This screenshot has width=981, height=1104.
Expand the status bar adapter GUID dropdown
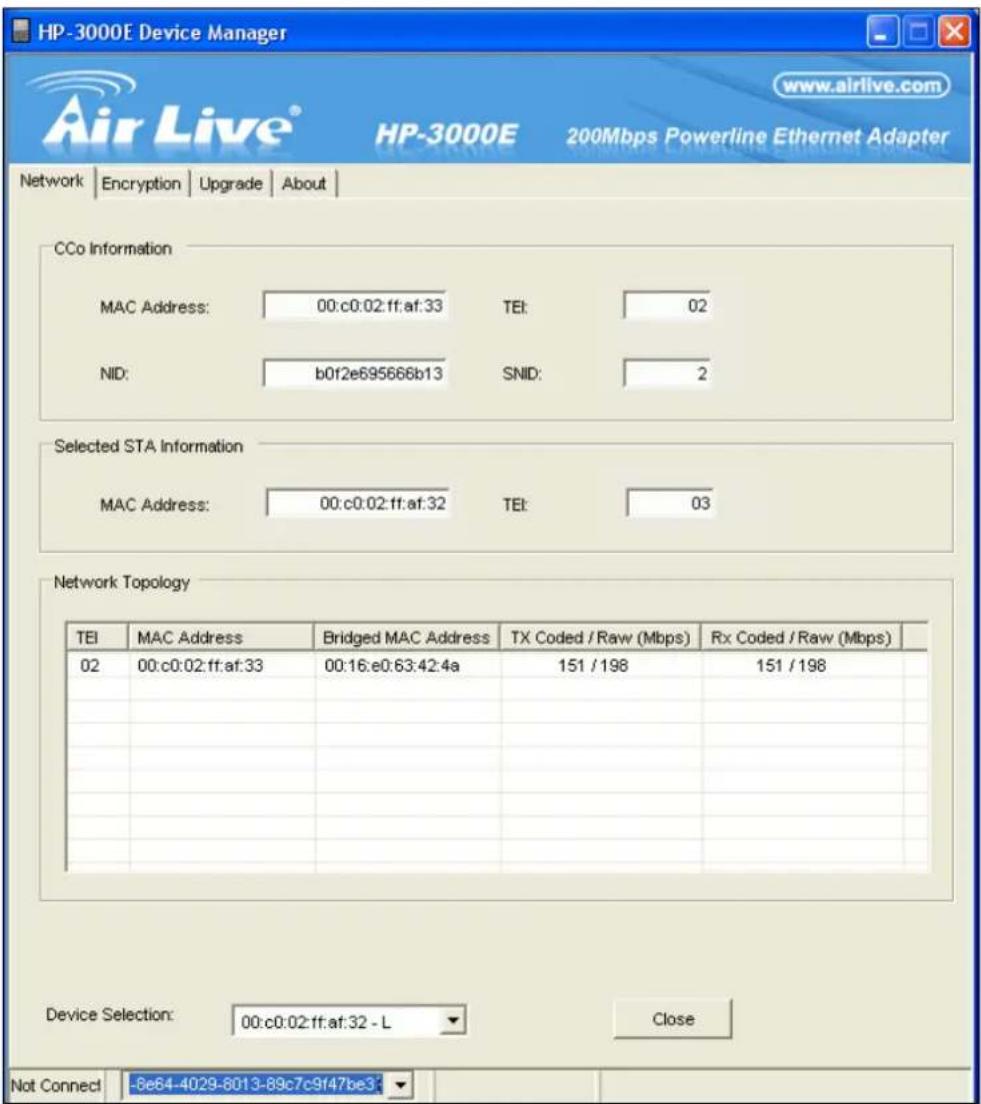coord(400,1084)
